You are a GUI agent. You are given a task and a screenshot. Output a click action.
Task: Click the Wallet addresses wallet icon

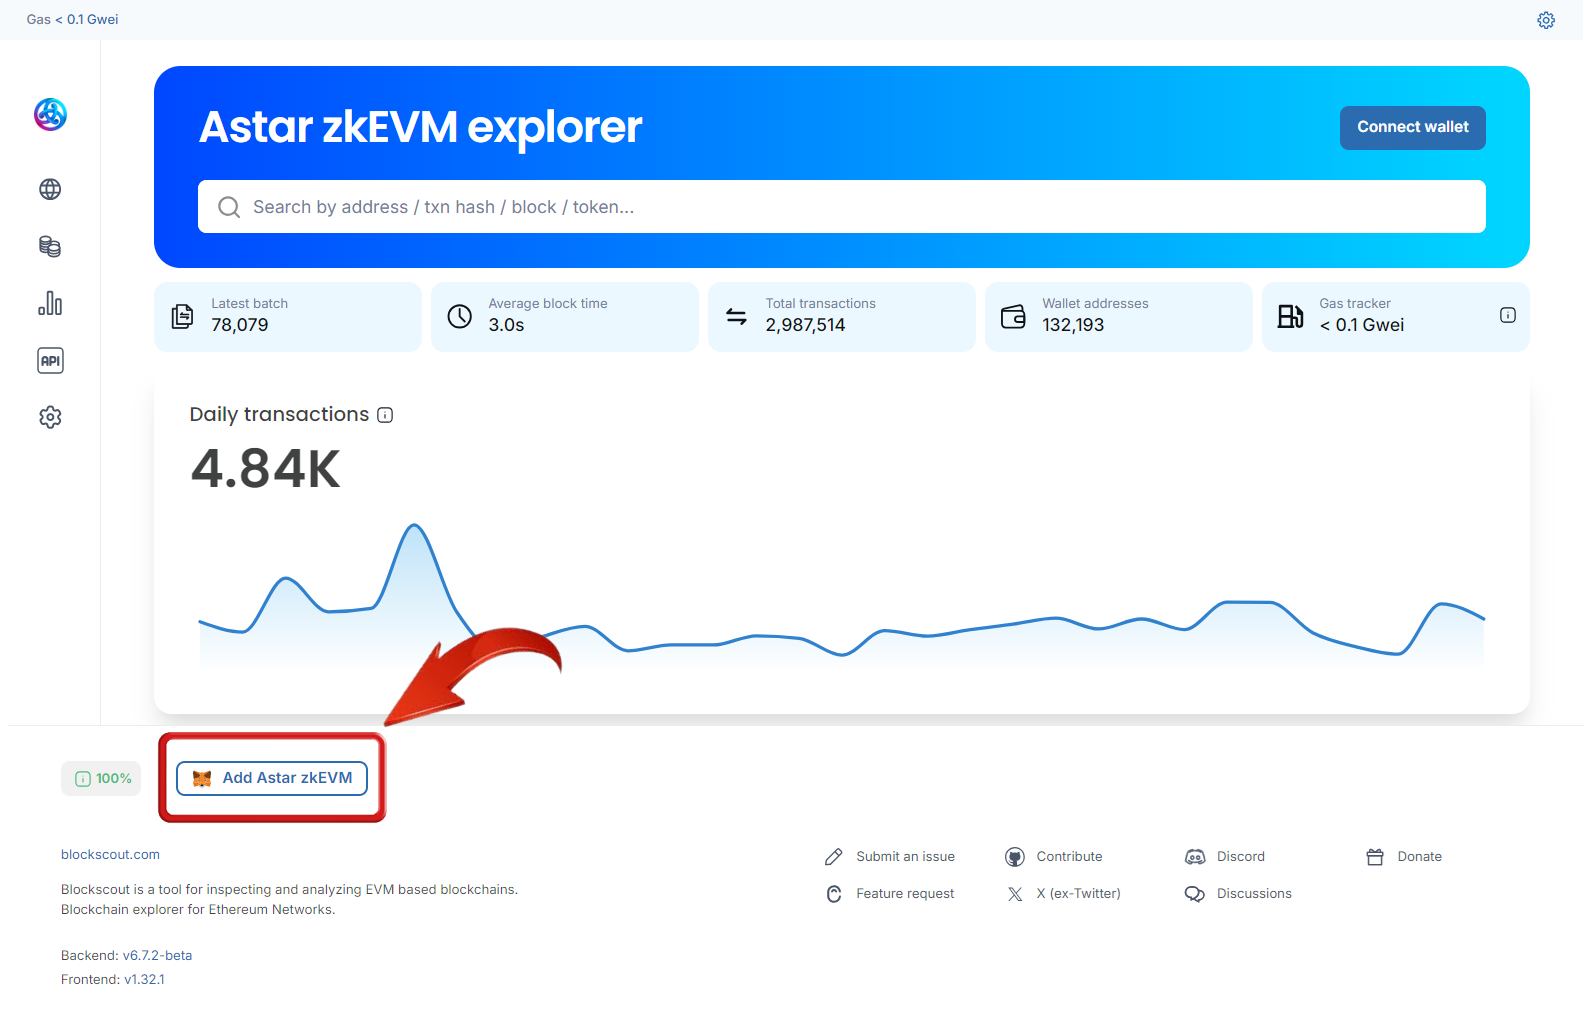(x=1013, y=316)
